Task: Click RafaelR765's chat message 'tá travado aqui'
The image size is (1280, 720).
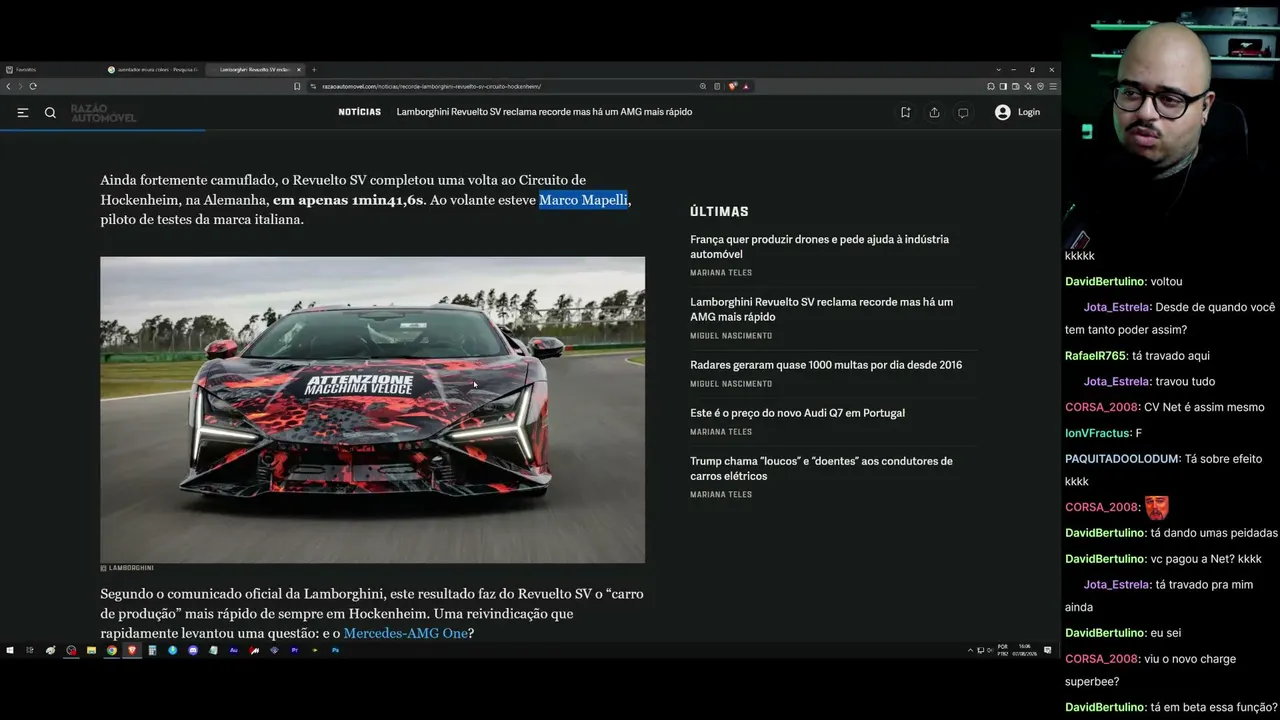Action: (1170, 356)
